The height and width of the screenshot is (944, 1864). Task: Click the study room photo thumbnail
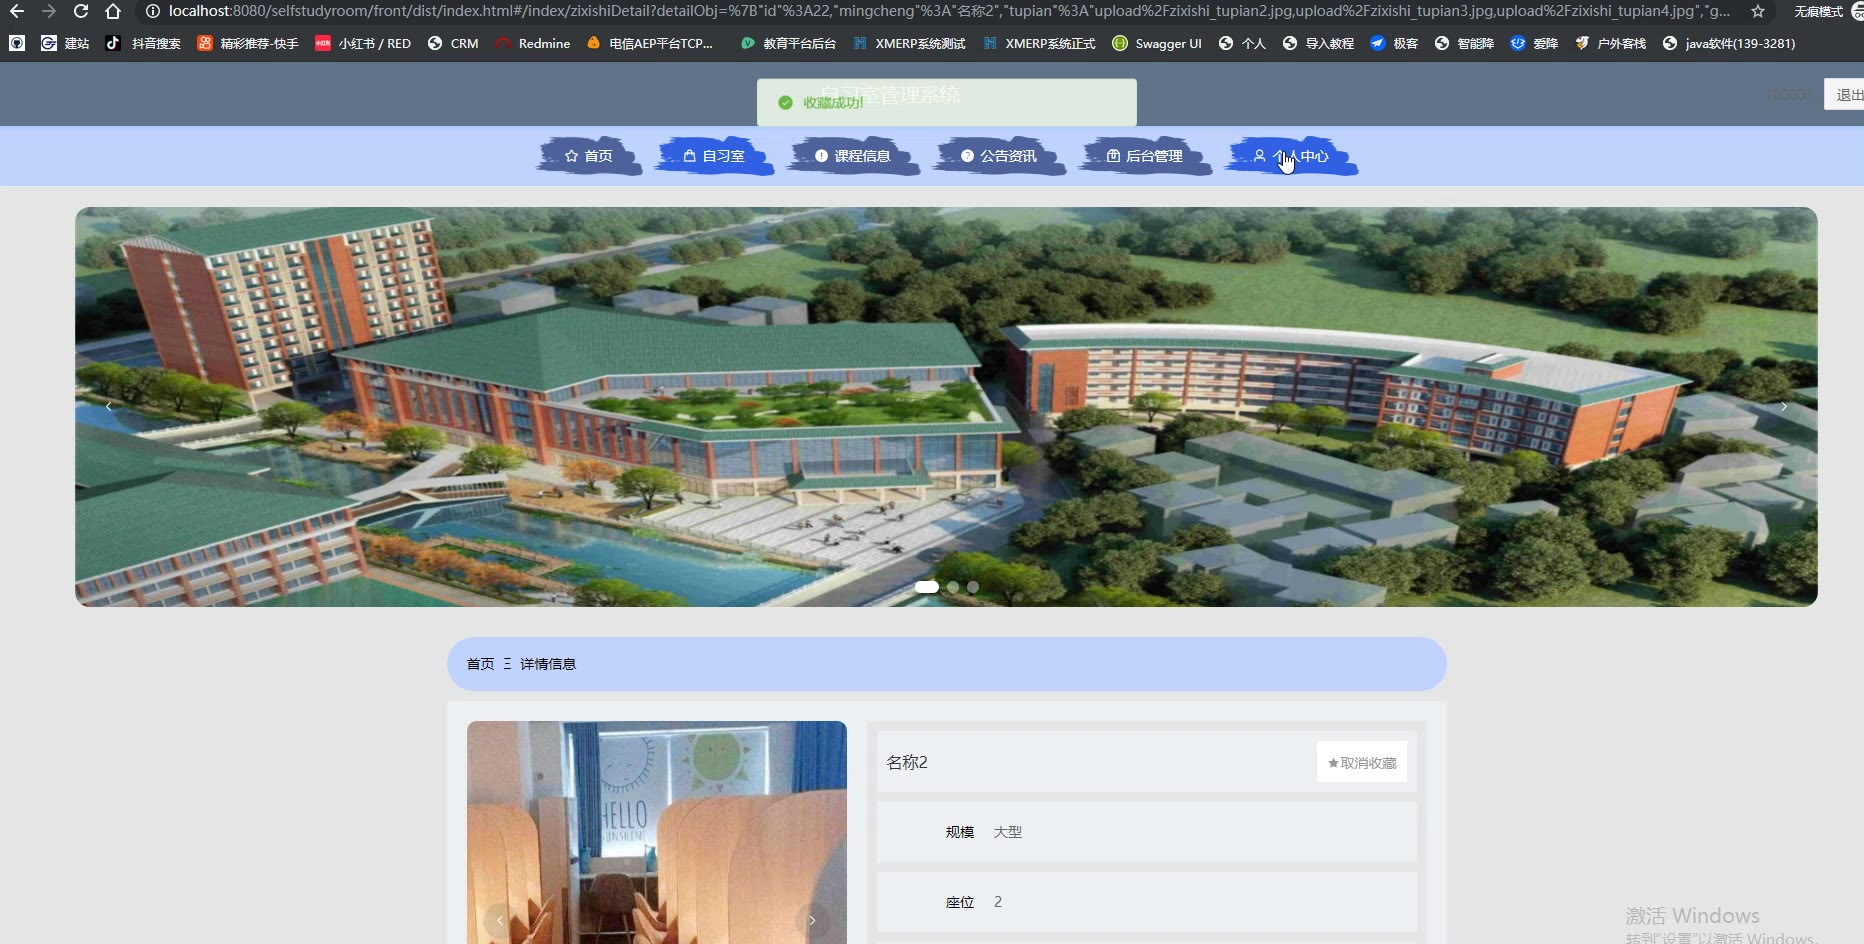point(657,832)
